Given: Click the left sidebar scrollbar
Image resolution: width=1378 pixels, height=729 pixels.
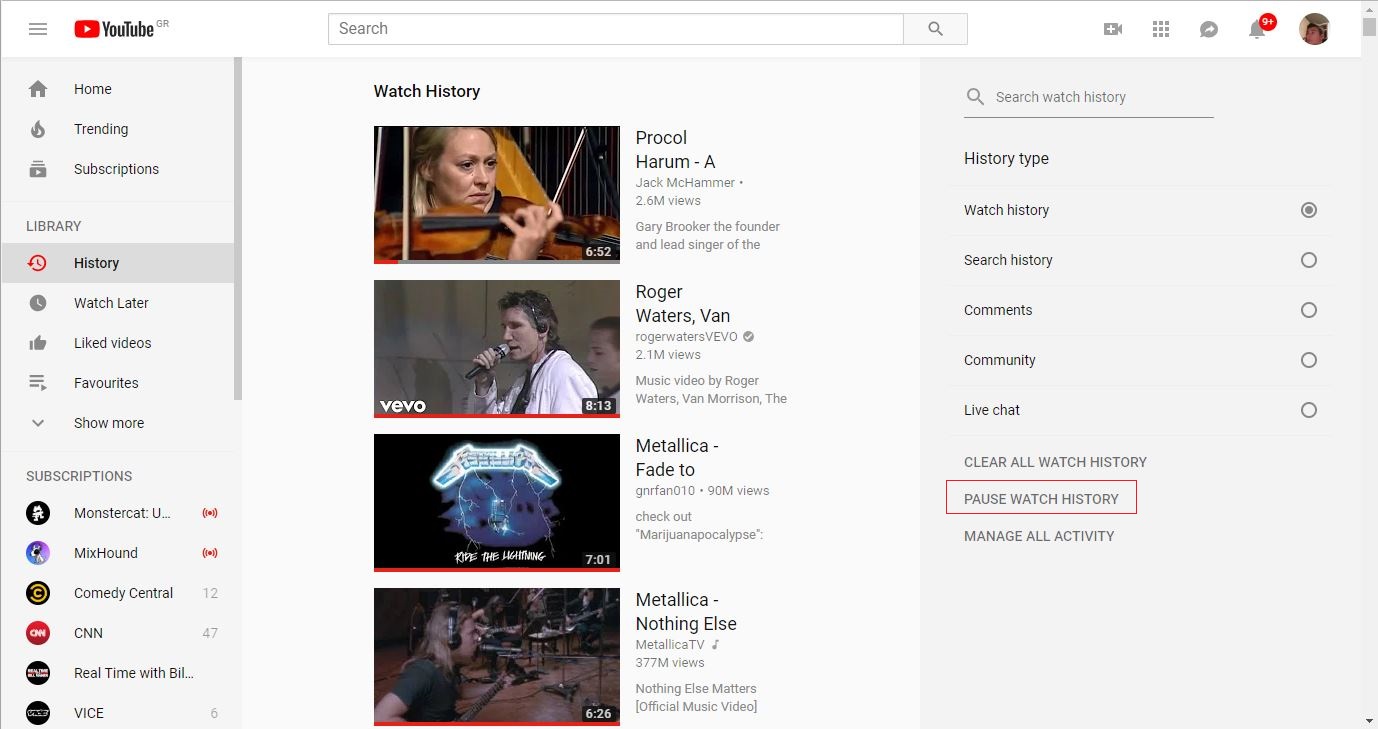Looking at the screenshot, I should point(238,229).
